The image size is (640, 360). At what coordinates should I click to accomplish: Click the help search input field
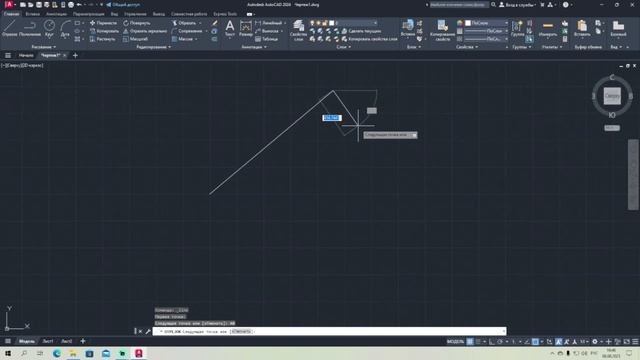click(459, 4)
